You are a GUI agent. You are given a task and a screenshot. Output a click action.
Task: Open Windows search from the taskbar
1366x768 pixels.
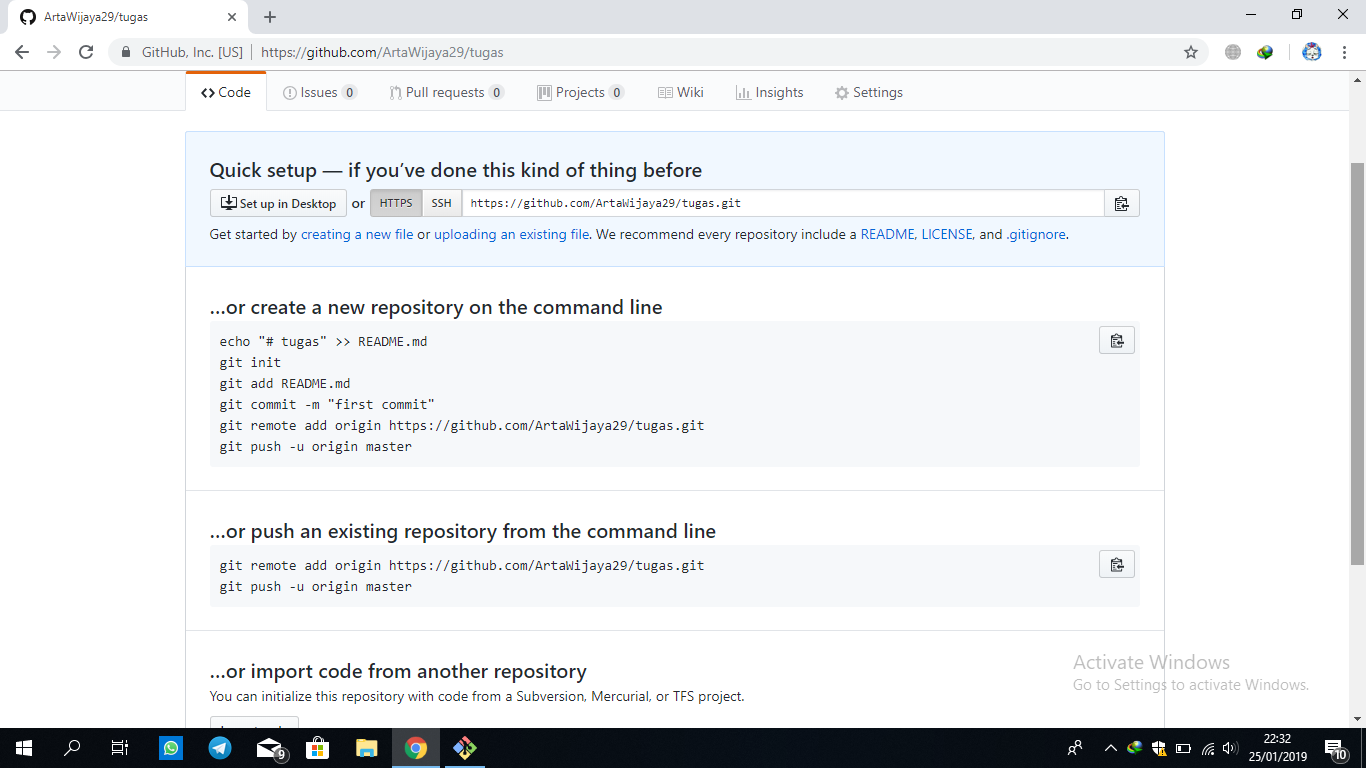pyautogui.click(x=72, y=748)
